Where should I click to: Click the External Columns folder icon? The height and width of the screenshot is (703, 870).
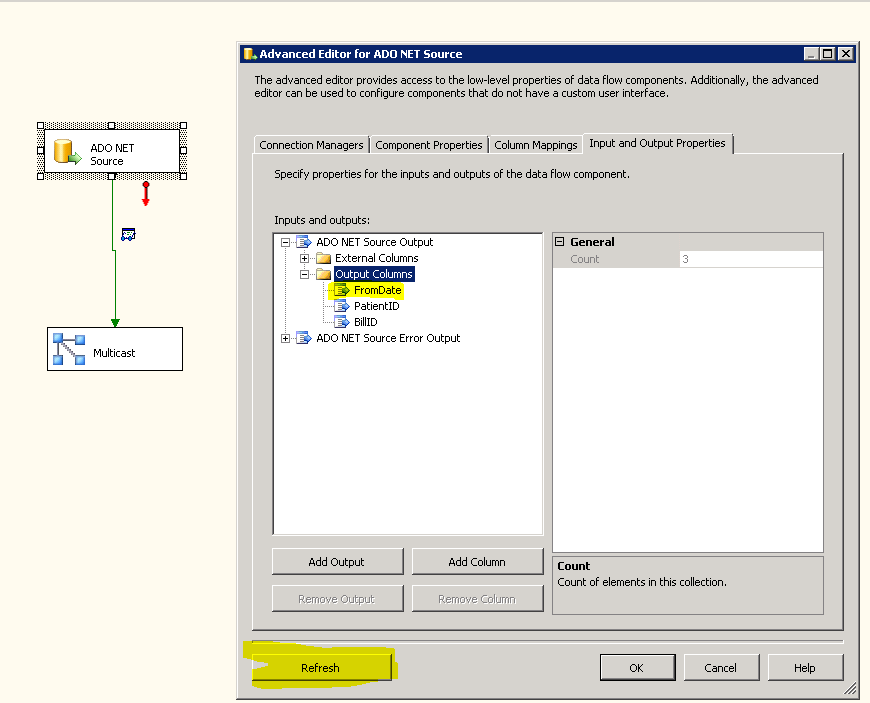coord(323,258)
